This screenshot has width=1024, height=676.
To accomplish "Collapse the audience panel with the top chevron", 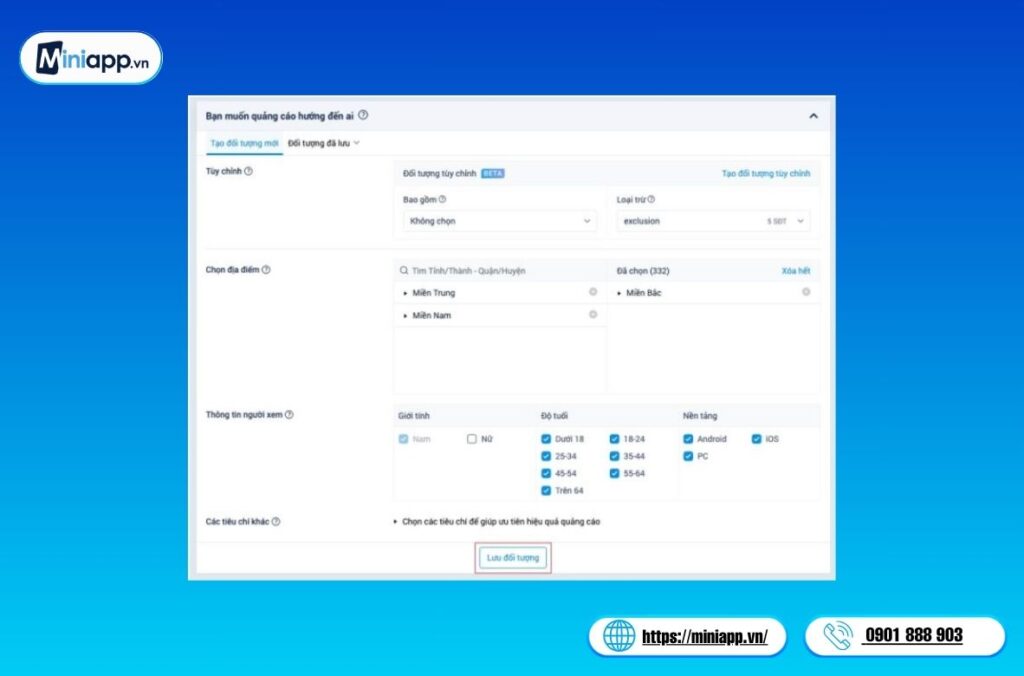I will pyautogui.click(x=813, y=116).
